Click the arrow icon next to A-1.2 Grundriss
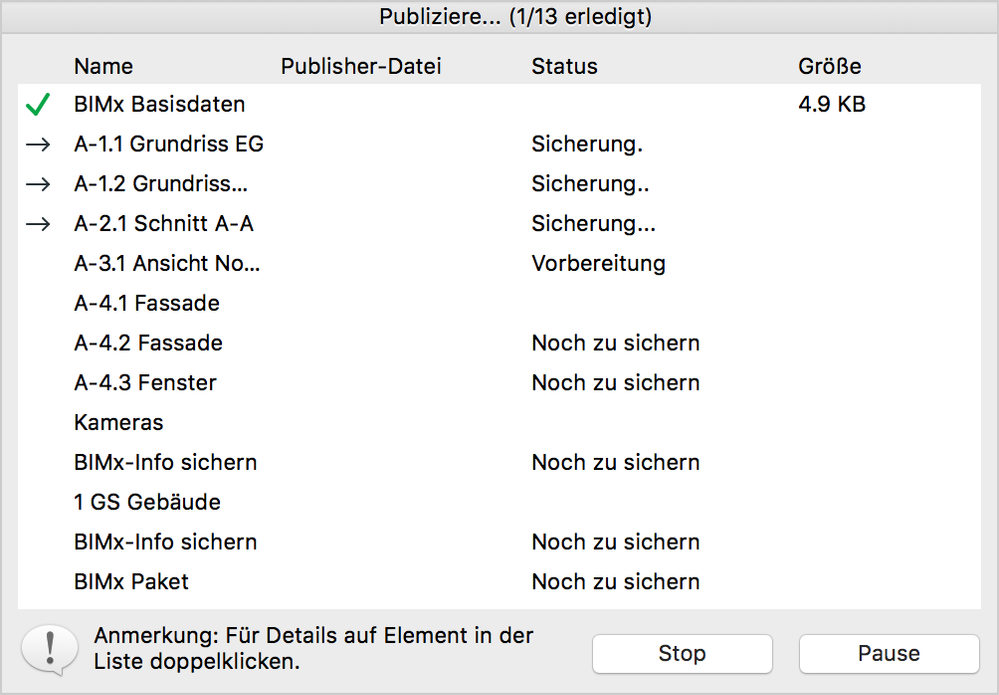The width and height of the screenshot is (999, 695). 37,184
